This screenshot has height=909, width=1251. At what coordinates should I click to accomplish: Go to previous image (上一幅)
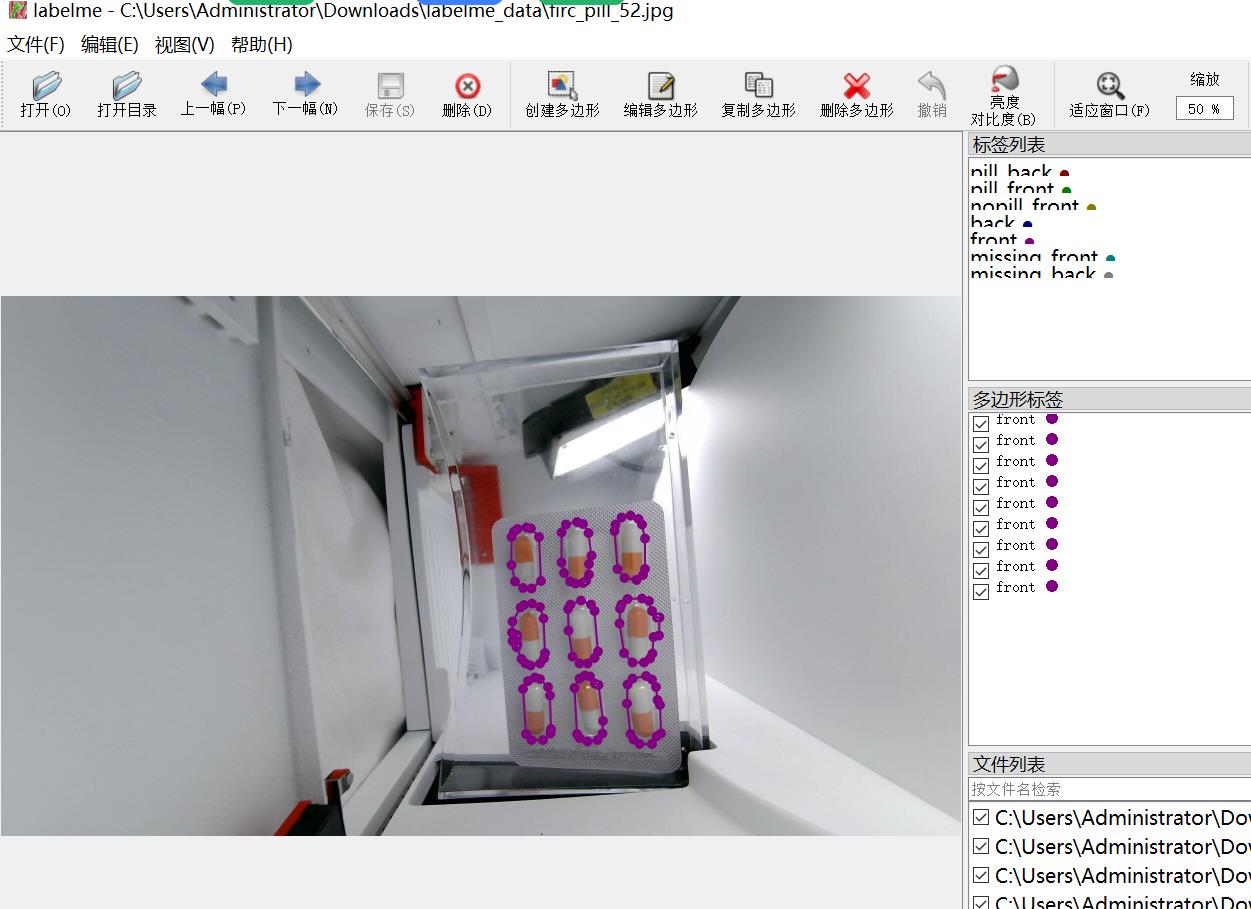[x=213, y=94]
